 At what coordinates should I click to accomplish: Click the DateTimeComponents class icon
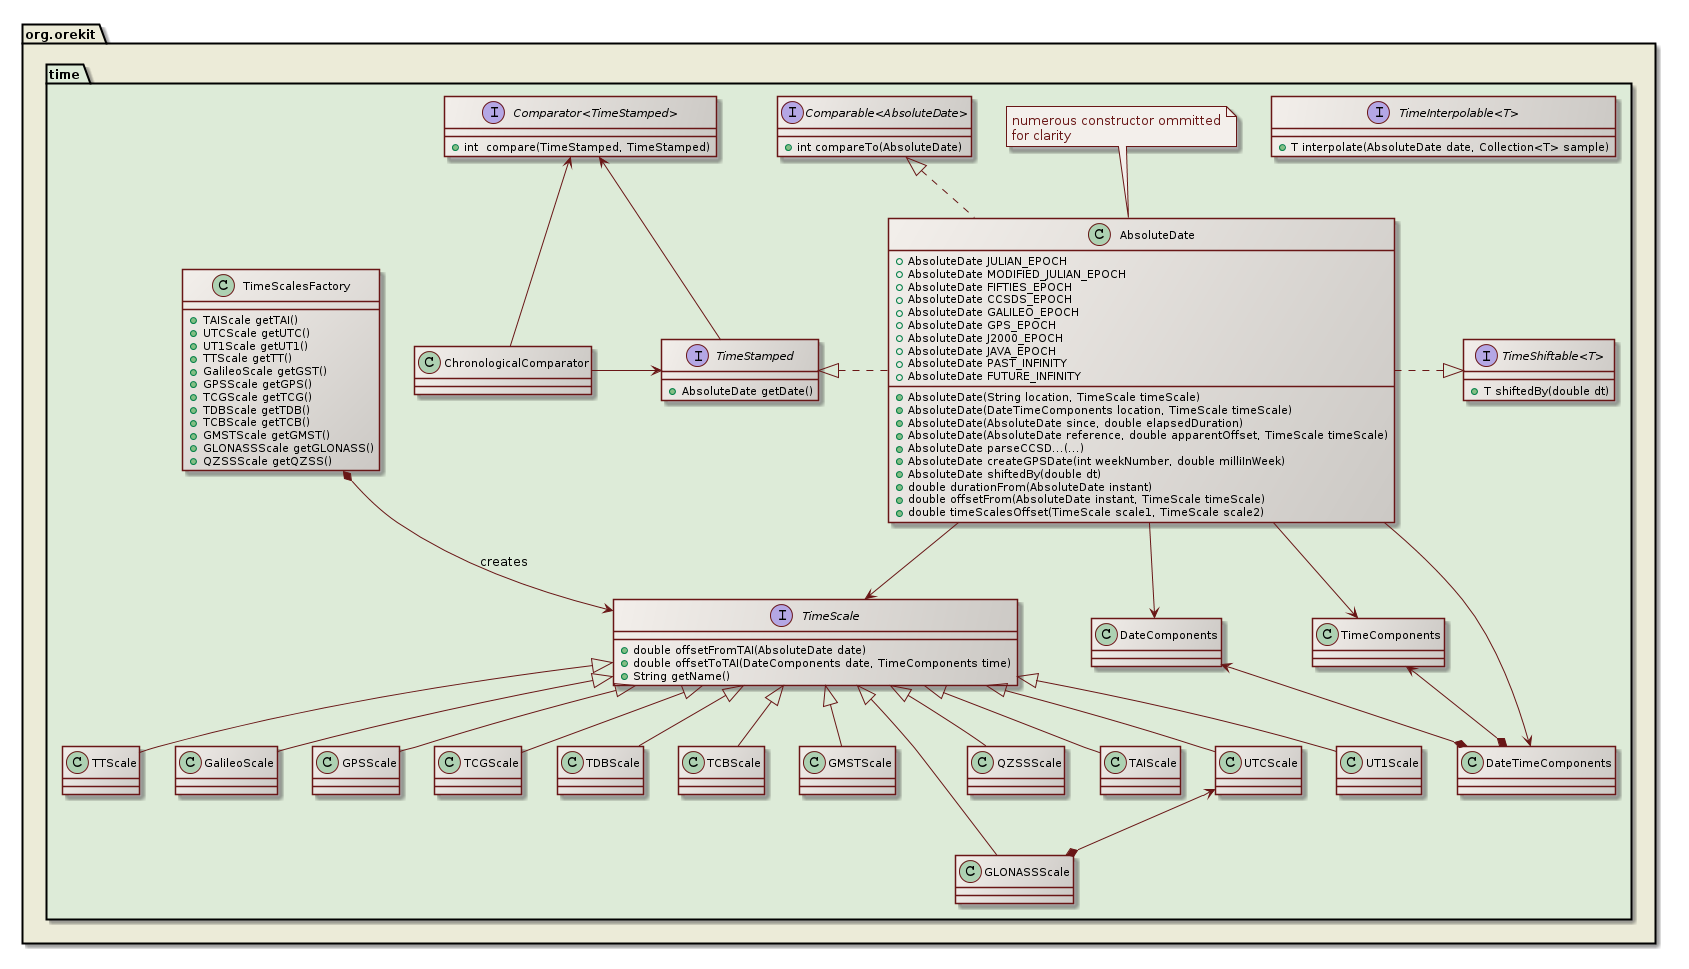[x=1472, y=763]
